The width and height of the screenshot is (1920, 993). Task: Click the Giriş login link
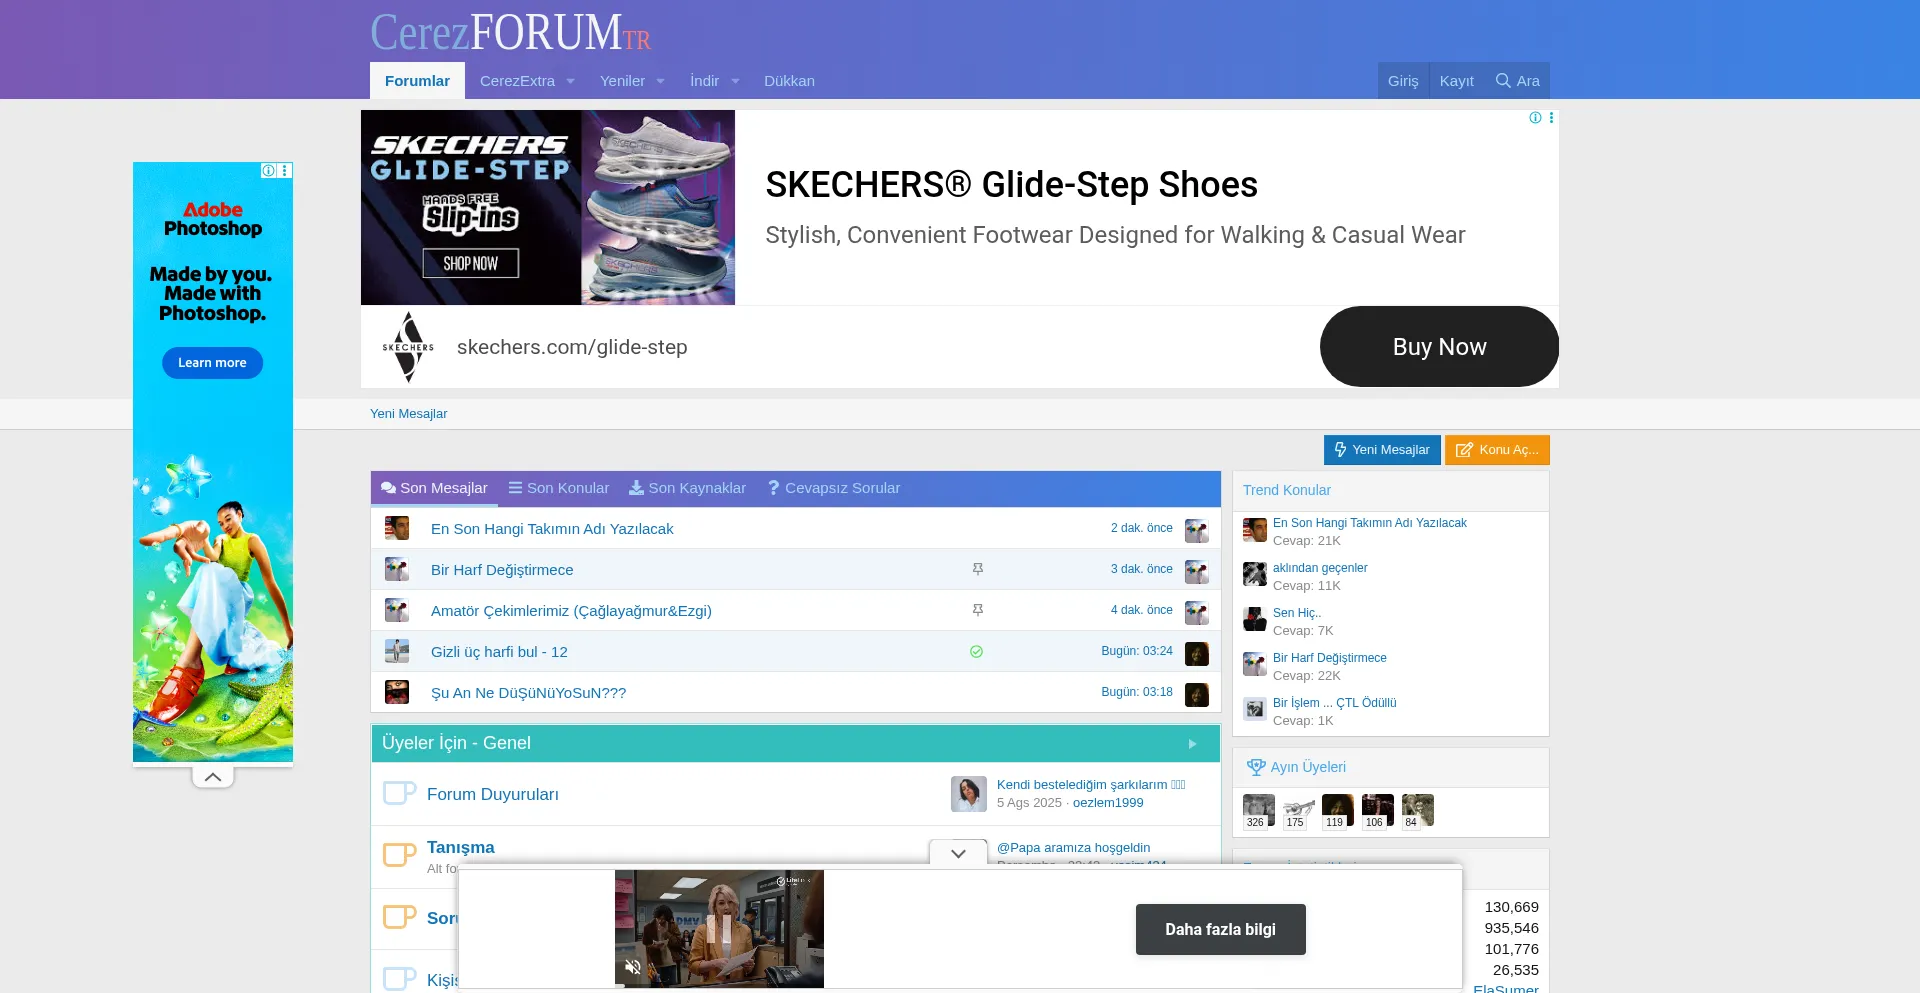[1403, 81]
